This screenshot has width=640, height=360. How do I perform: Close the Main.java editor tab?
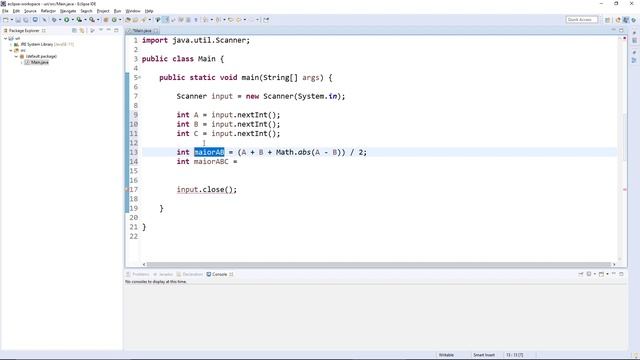coord(156,31)
